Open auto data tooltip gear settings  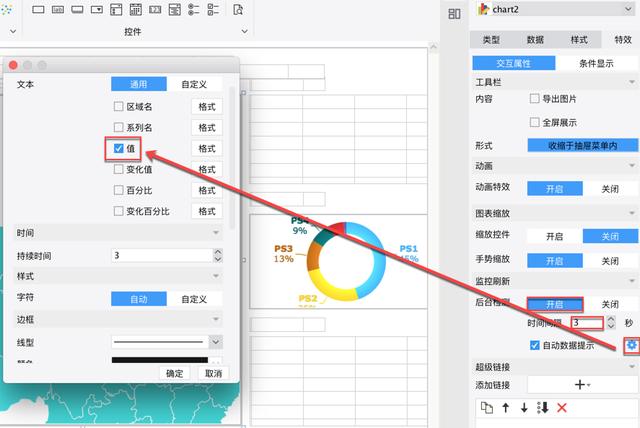pos(631,345)
